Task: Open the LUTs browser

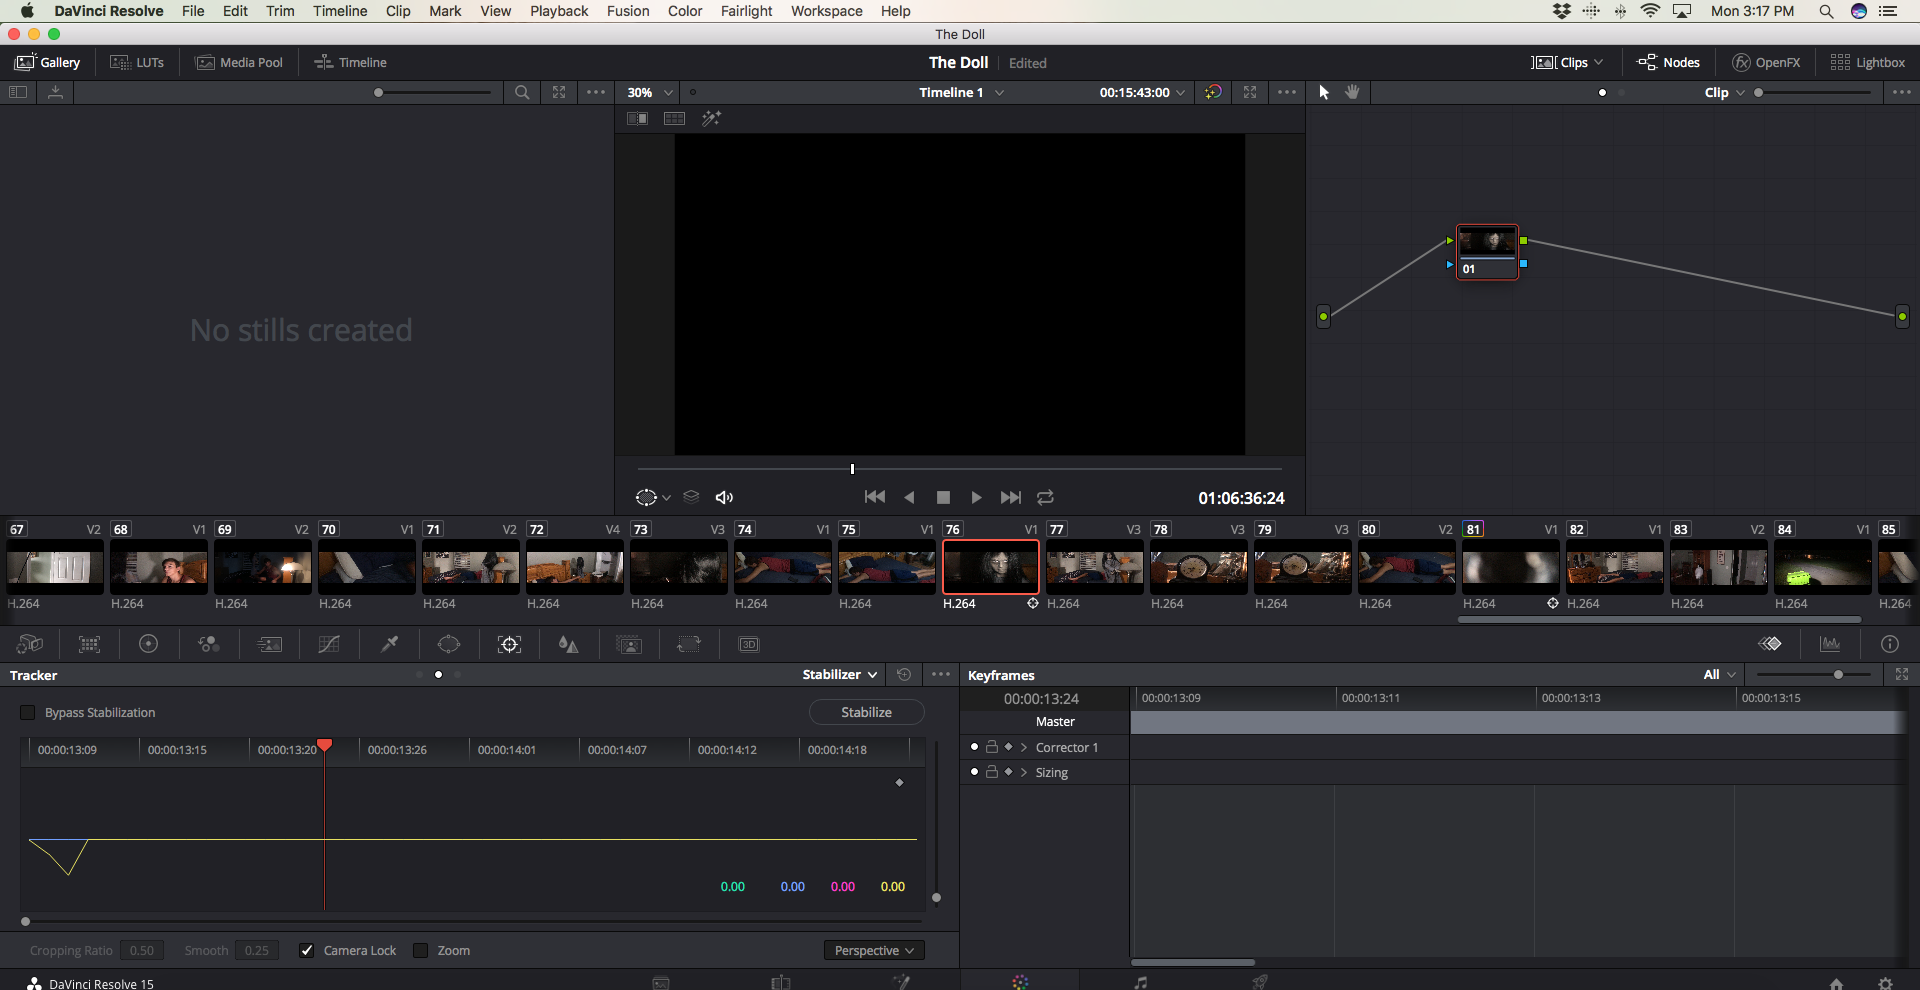Action: 137,62
